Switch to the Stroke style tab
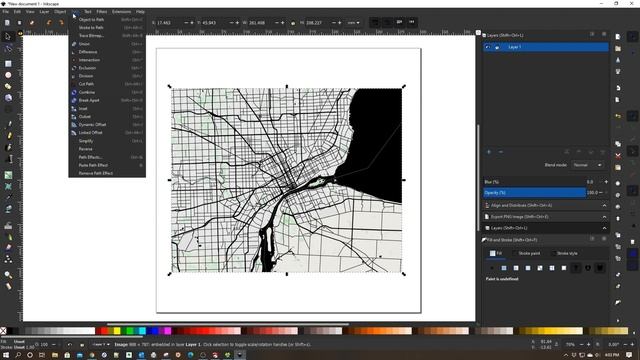Image resolution: width=640 pixels, height=360 pixels. [x=564, y=253]
